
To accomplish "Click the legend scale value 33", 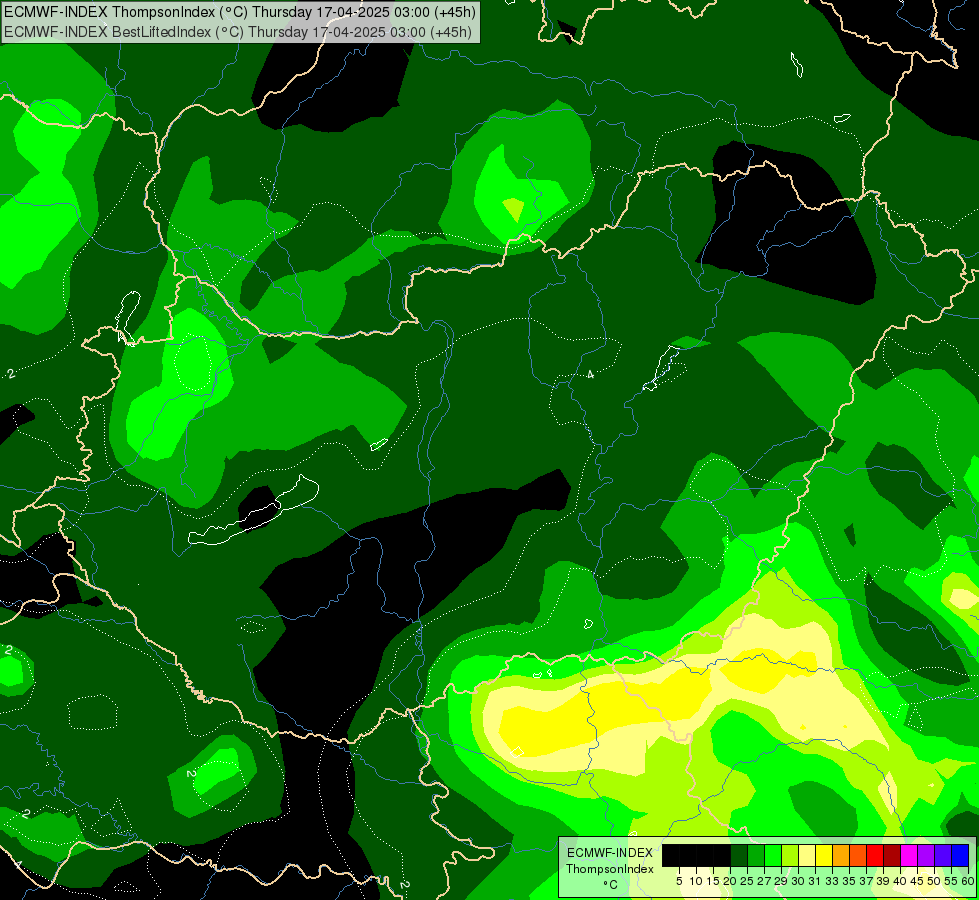I will point(832,881).
